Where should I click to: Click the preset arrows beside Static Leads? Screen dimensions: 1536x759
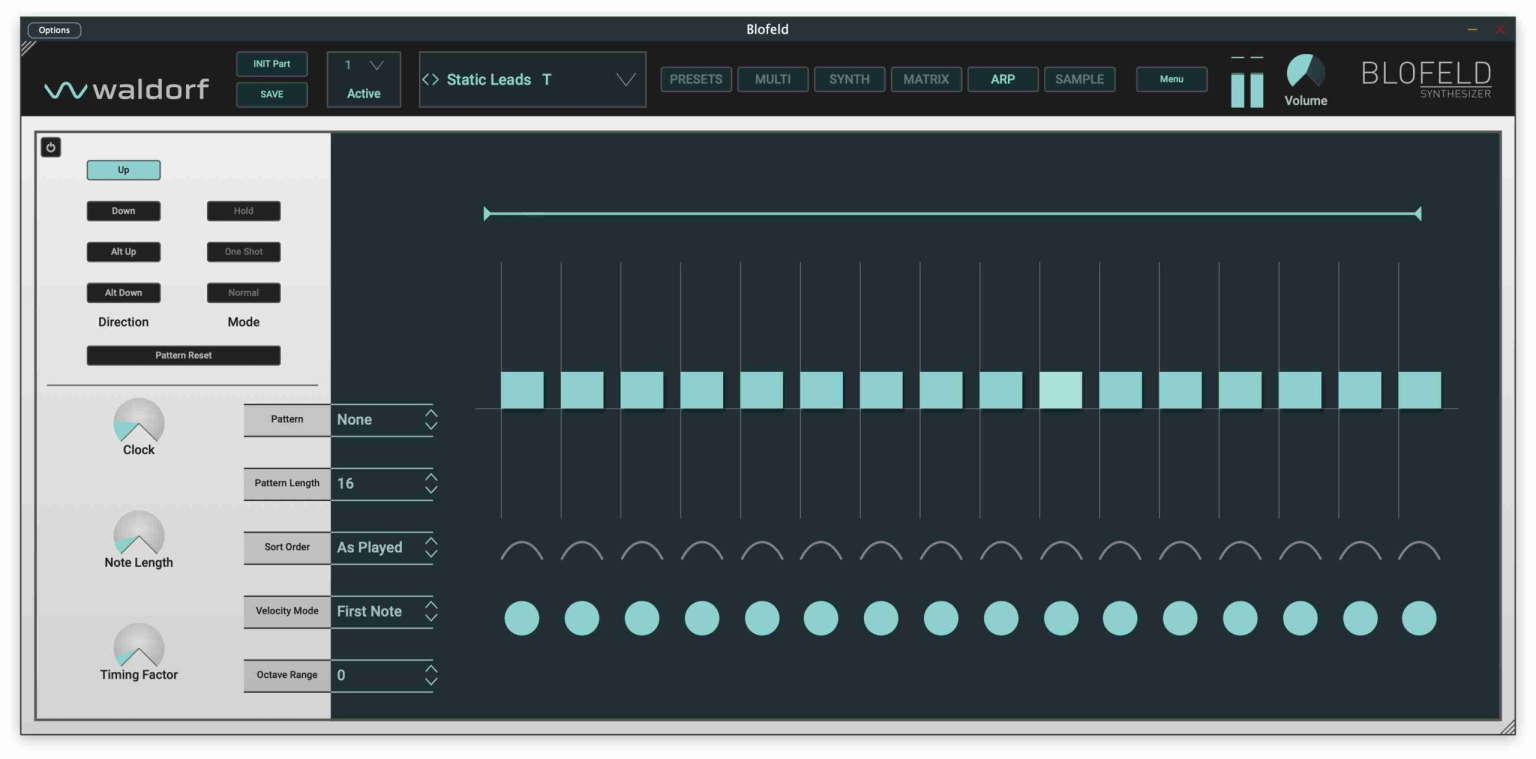point(431,80)
